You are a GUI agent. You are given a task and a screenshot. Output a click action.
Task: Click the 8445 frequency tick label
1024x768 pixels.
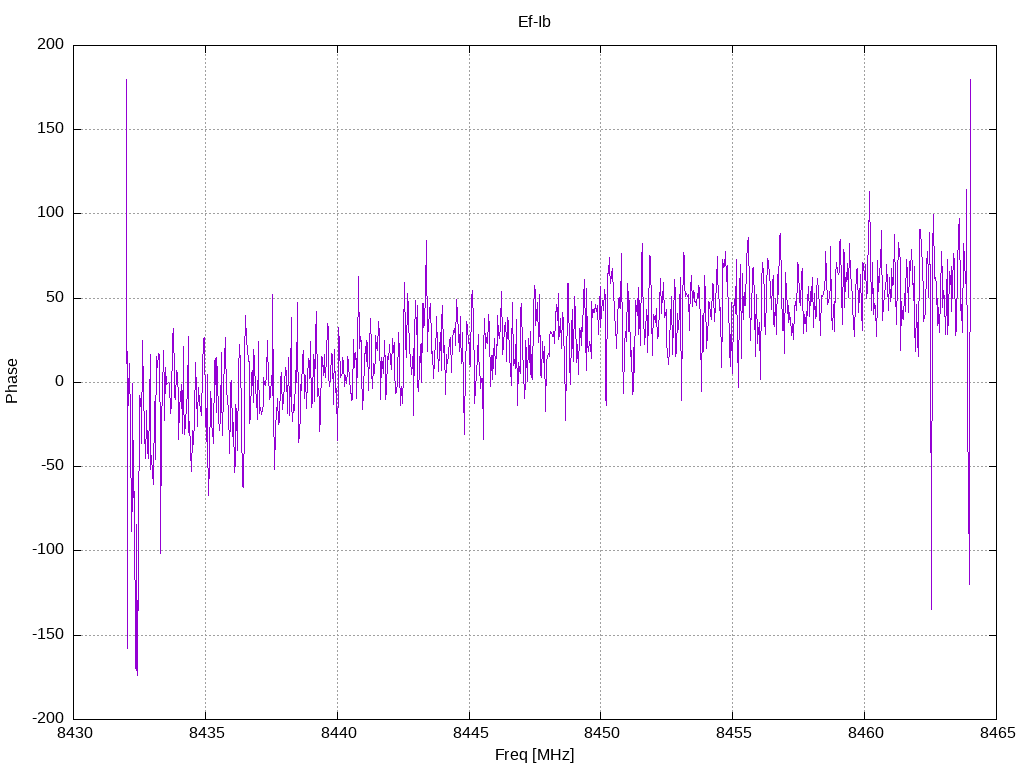coord(469,734)
